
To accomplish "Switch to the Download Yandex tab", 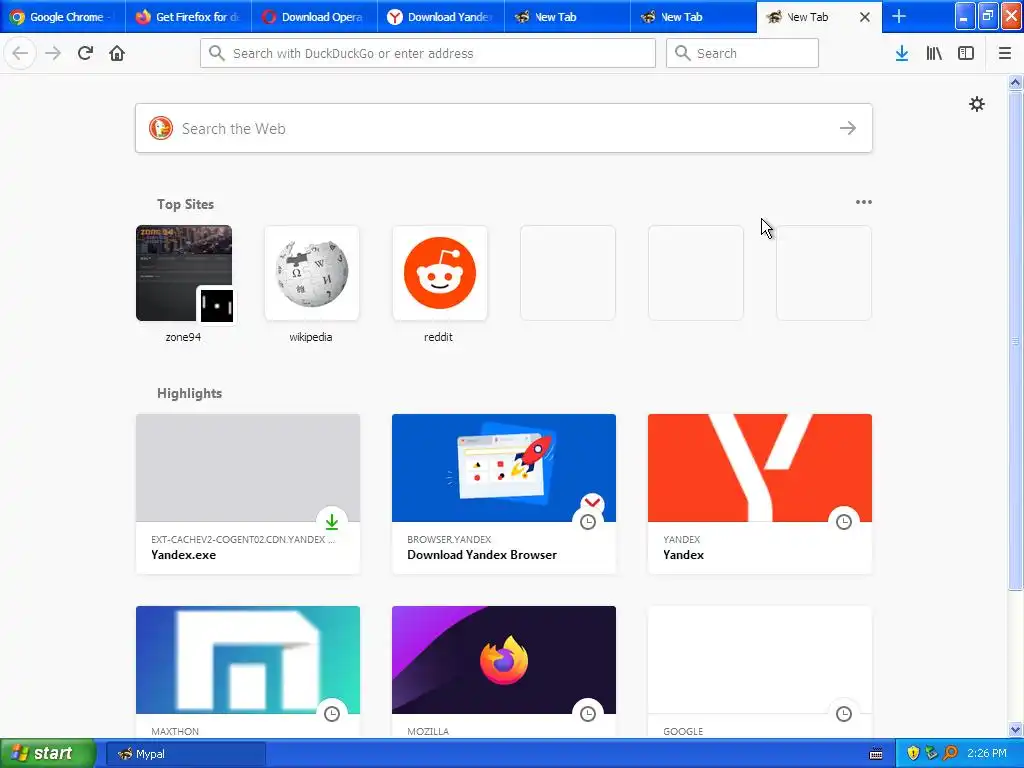I will [441, 17].
